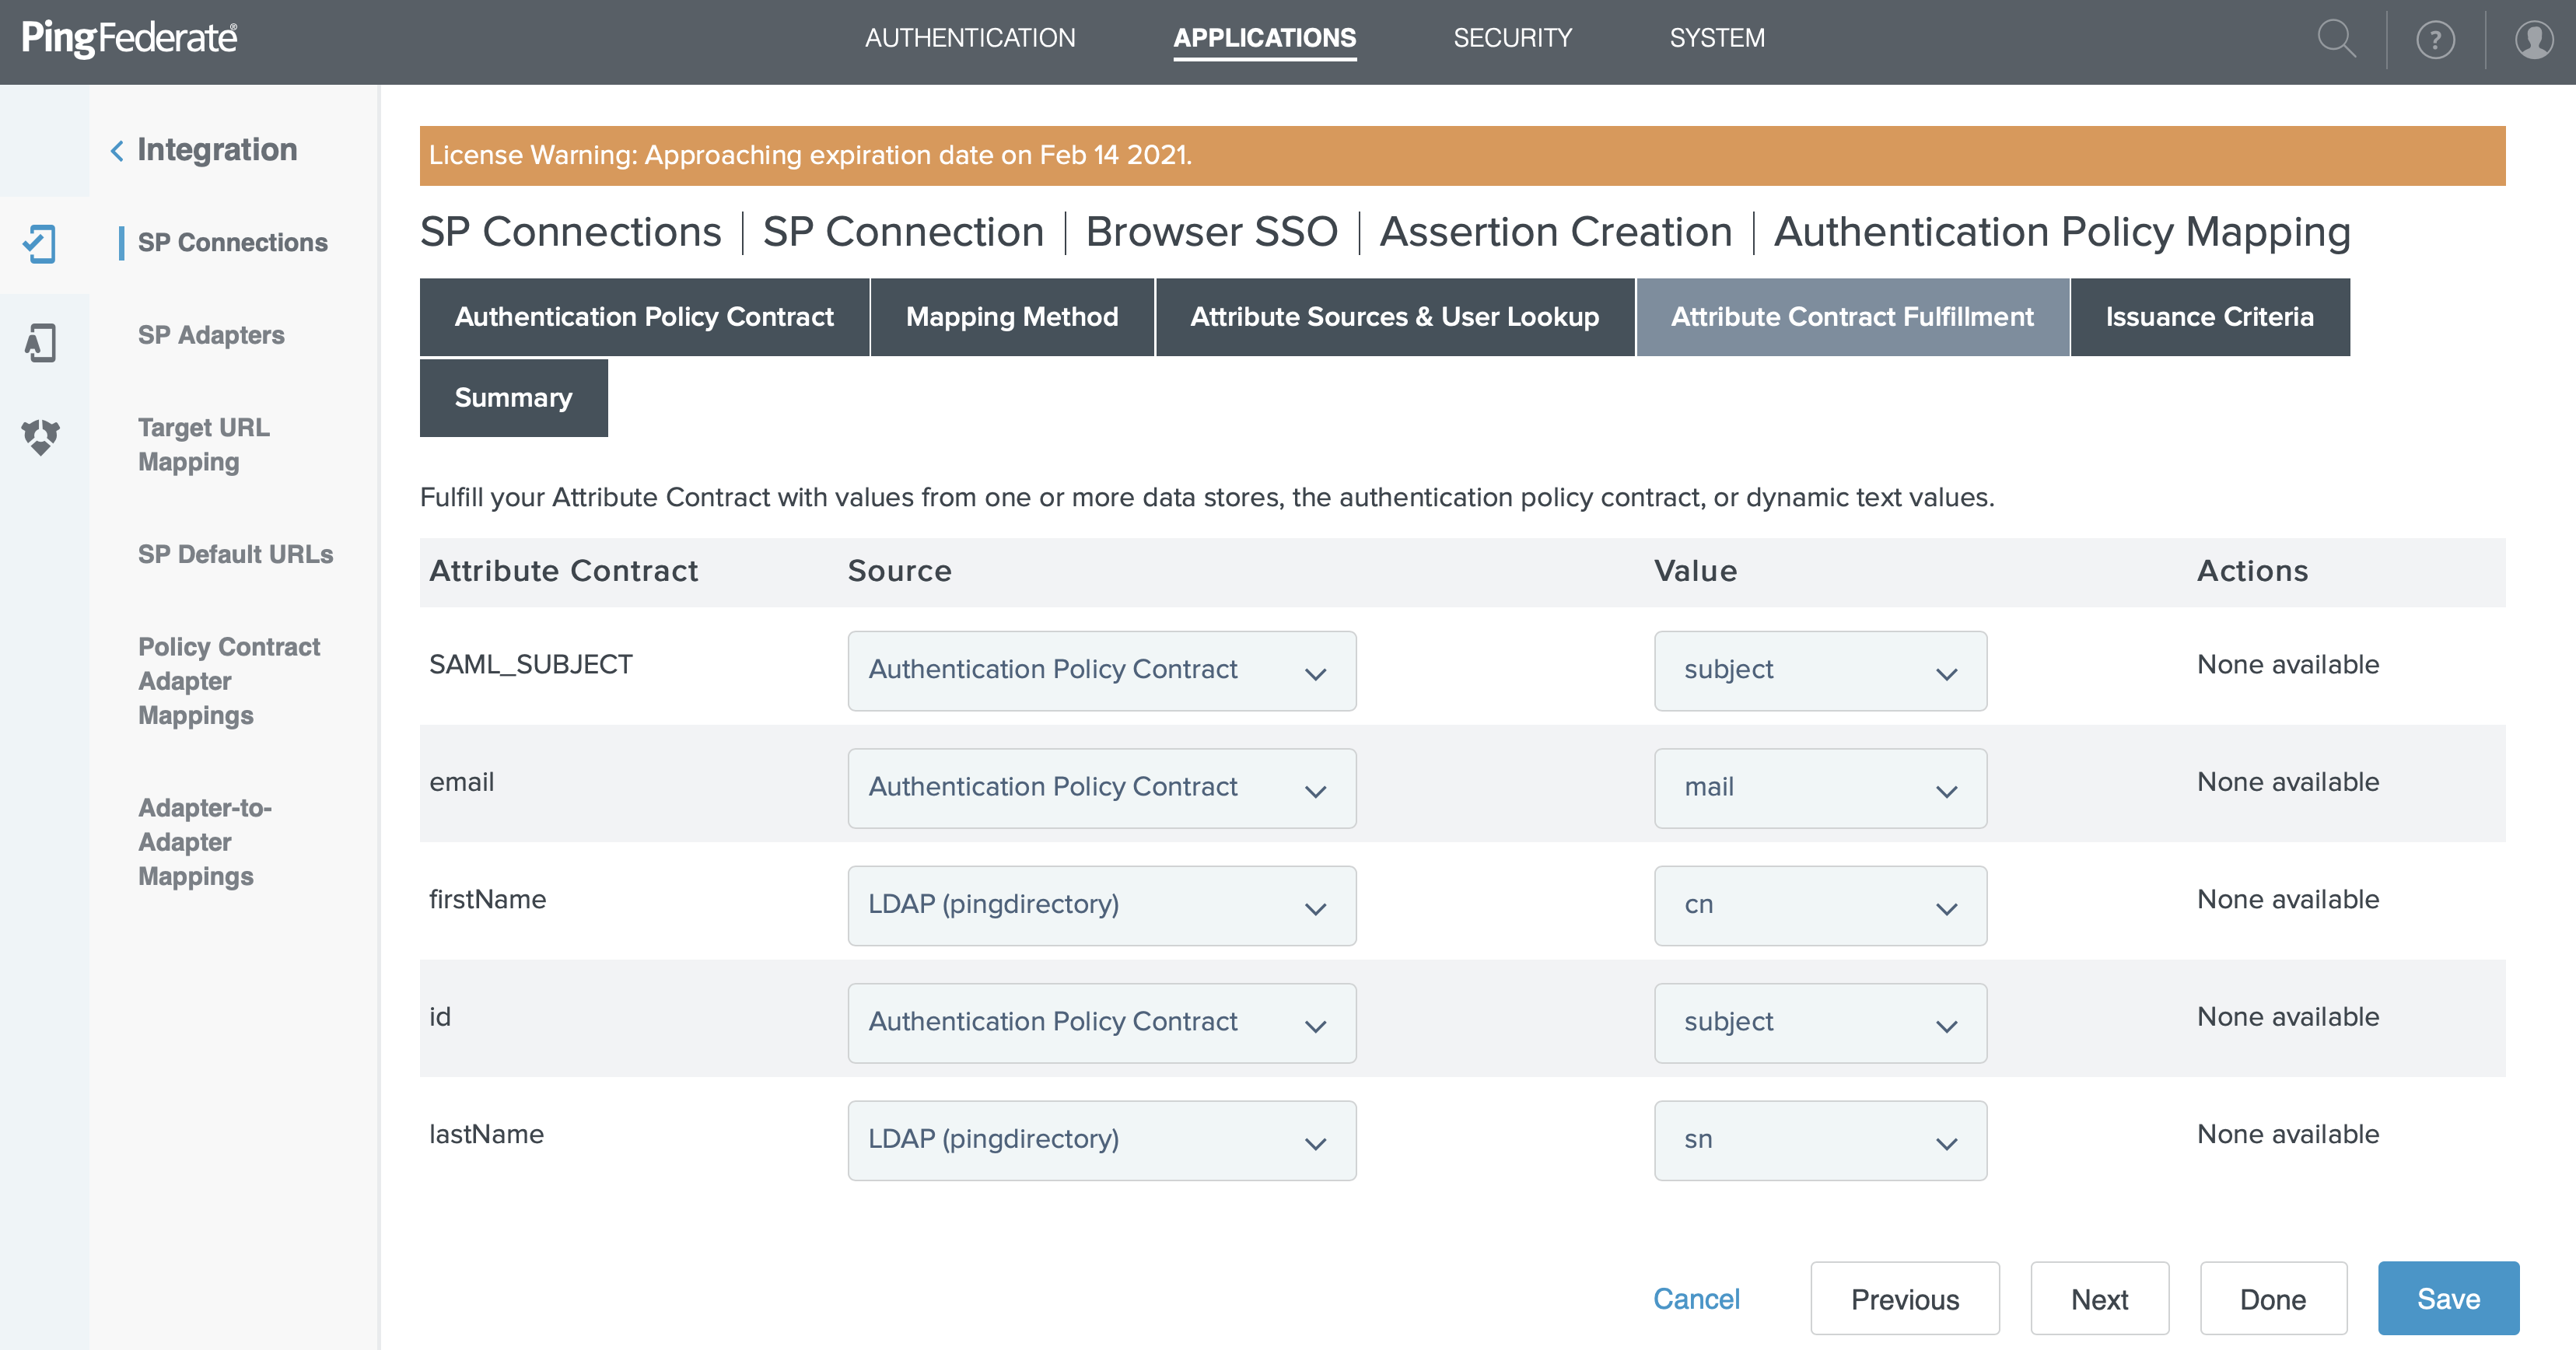Open the email value dropdown showing mail
The width and height of the screenshot is (2576, 1350).
pos(1819,788)
